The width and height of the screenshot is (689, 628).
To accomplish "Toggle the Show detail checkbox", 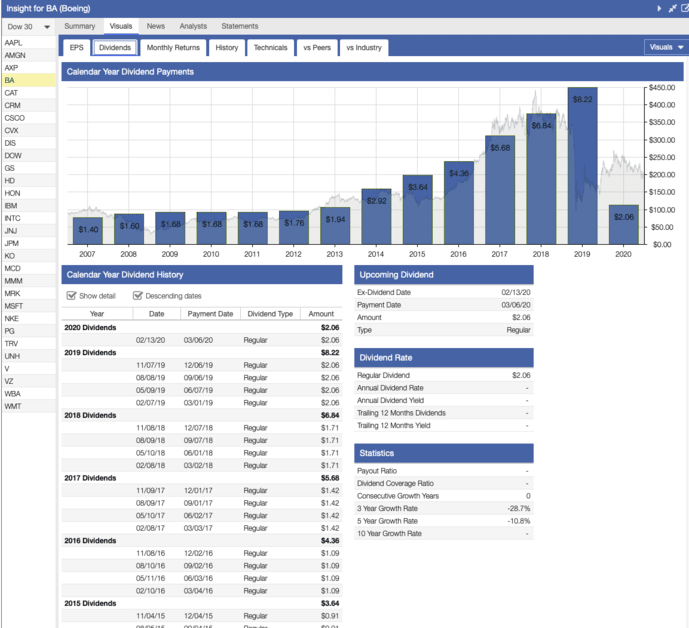I will point(71,296).
